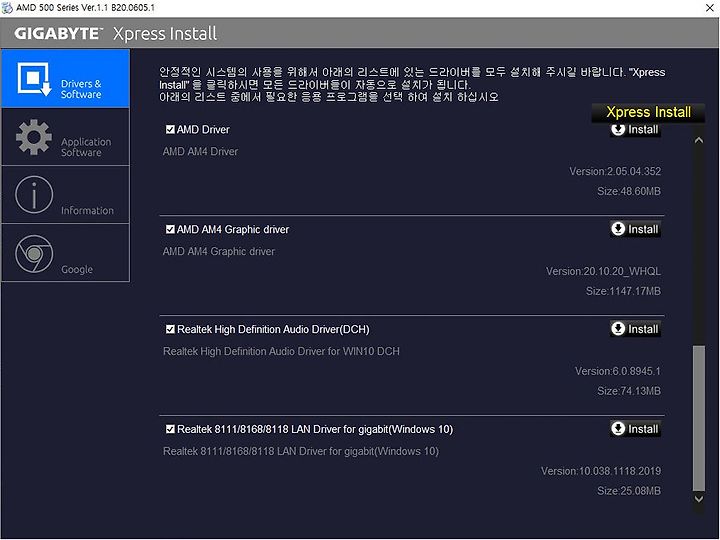Click the yellow Xpress Install button
The width and height of the screenshot is (720, 540).
[648, 112]
